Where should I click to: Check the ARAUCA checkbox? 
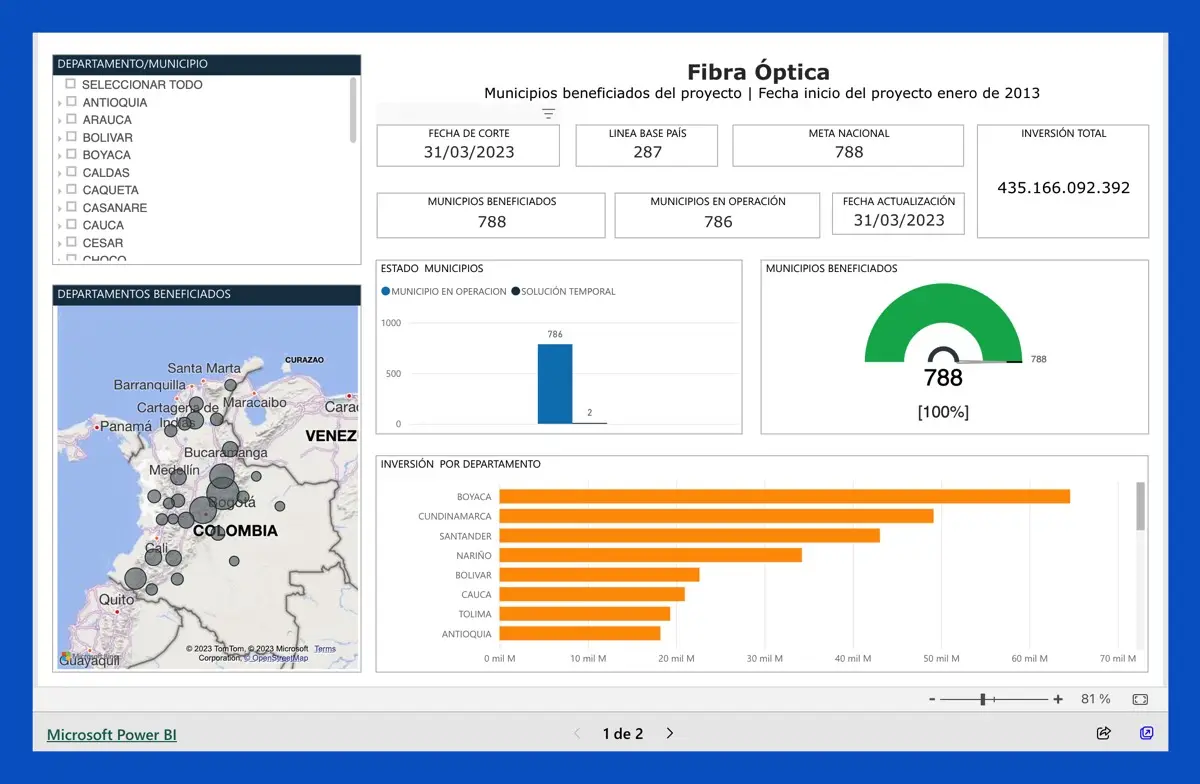(71, 119)
